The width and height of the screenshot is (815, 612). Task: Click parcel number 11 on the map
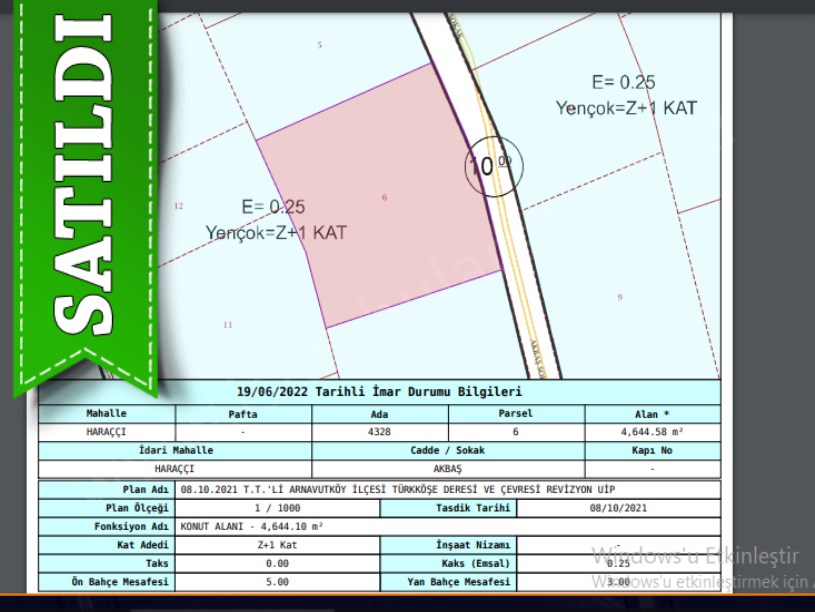click(x=228, y=325)
